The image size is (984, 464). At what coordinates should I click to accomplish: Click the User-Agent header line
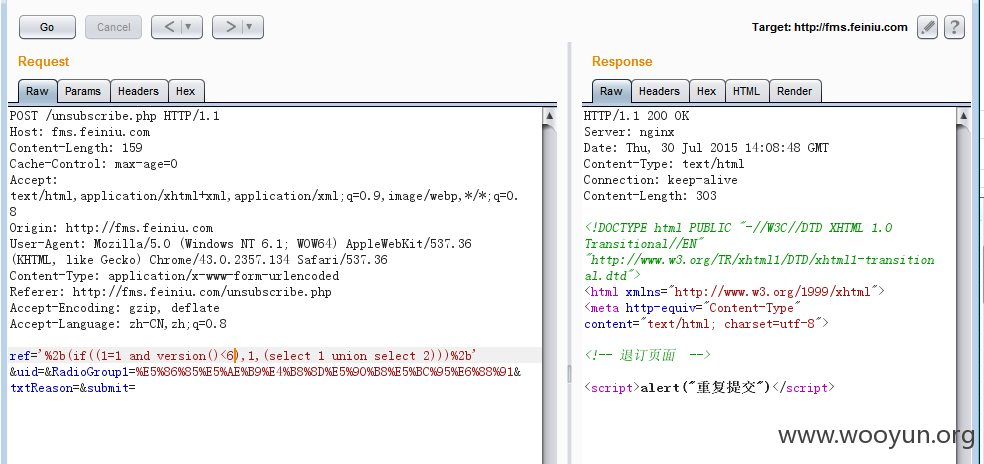click(240, 252)
